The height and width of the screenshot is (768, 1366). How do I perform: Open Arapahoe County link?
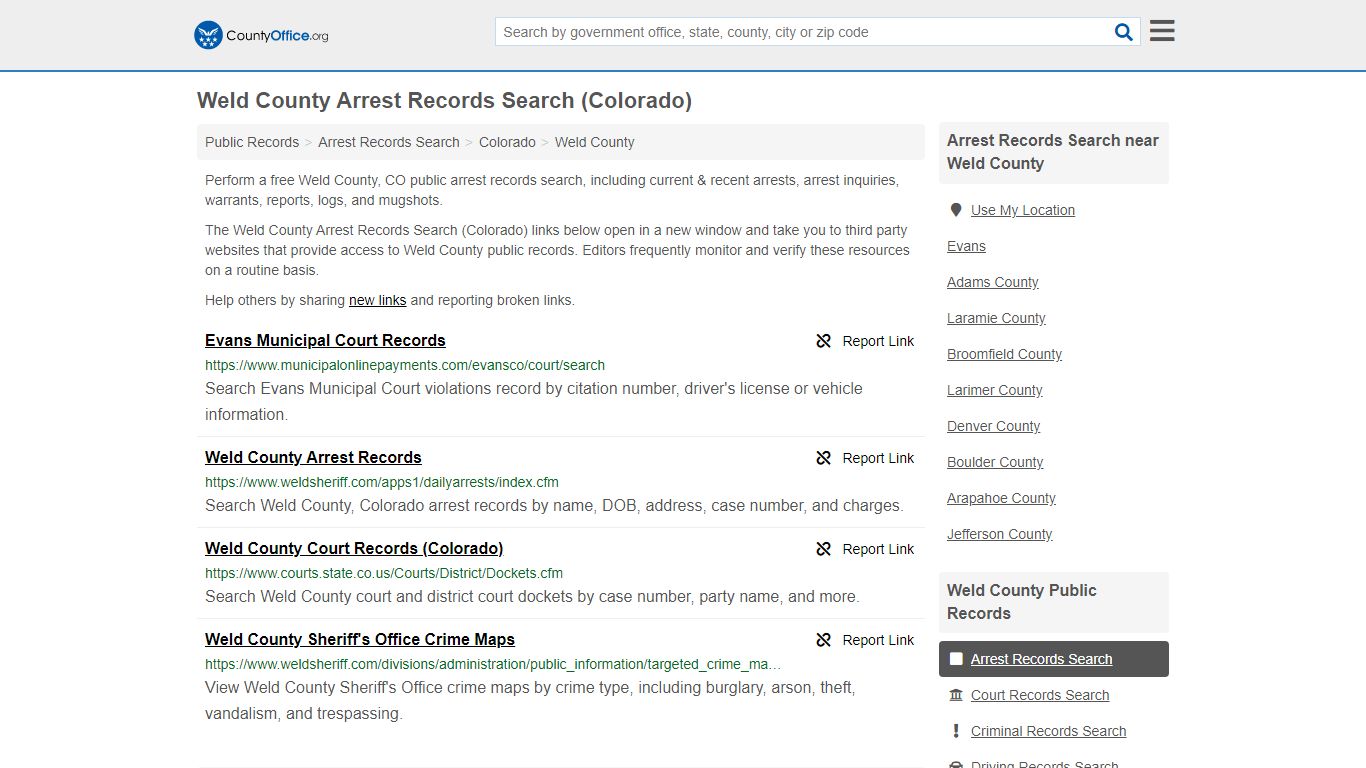coord(1001,498)
